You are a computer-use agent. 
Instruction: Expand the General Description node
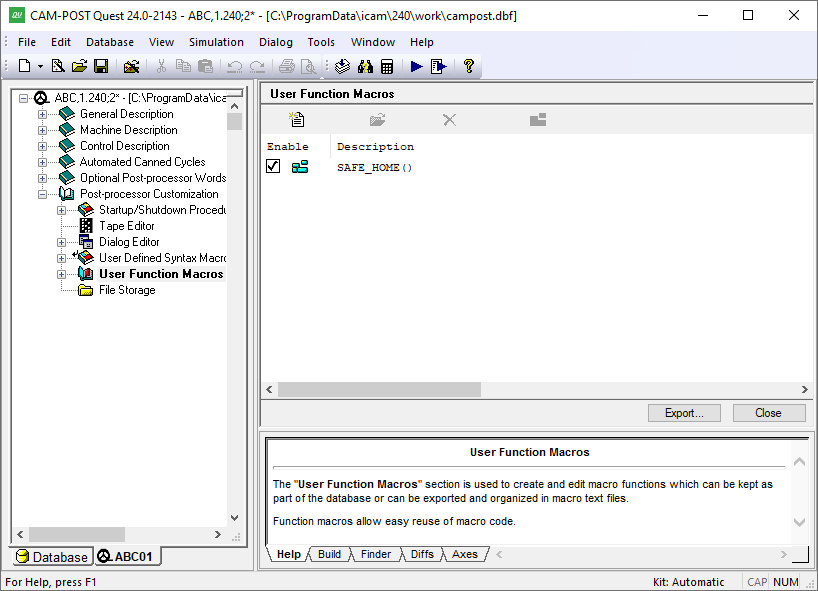coord(43,114)
